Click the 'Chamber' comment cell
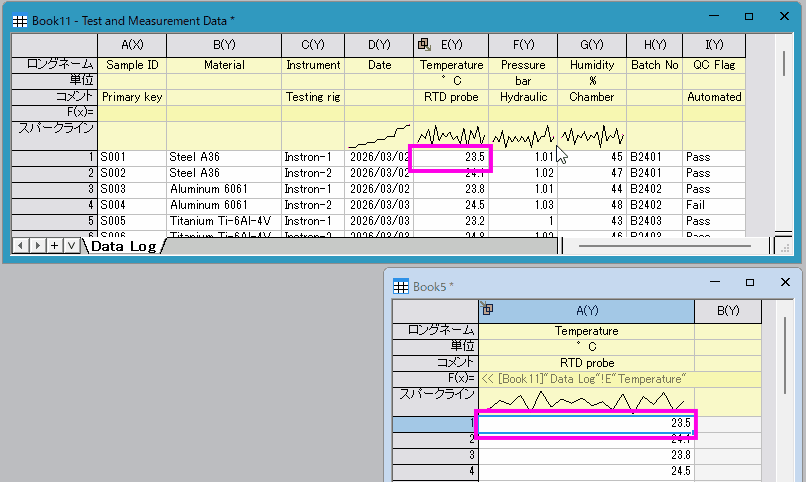Screen dimensions: 806x482 pos(592,97)
